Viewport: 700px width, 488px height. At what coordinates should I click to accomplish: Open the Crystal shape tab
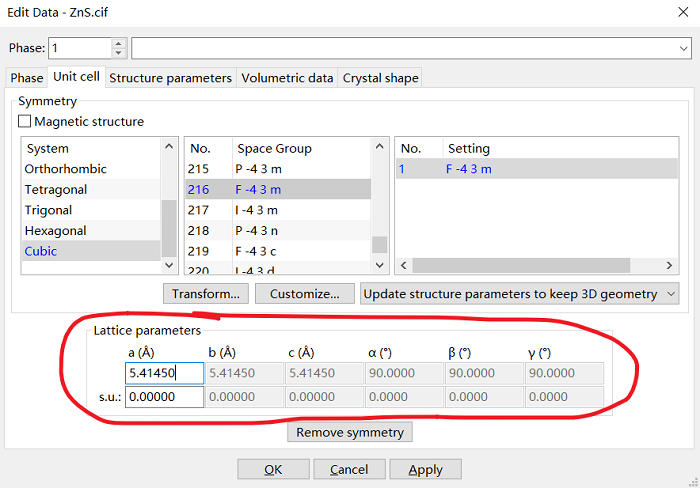click(x=380, y=78)
